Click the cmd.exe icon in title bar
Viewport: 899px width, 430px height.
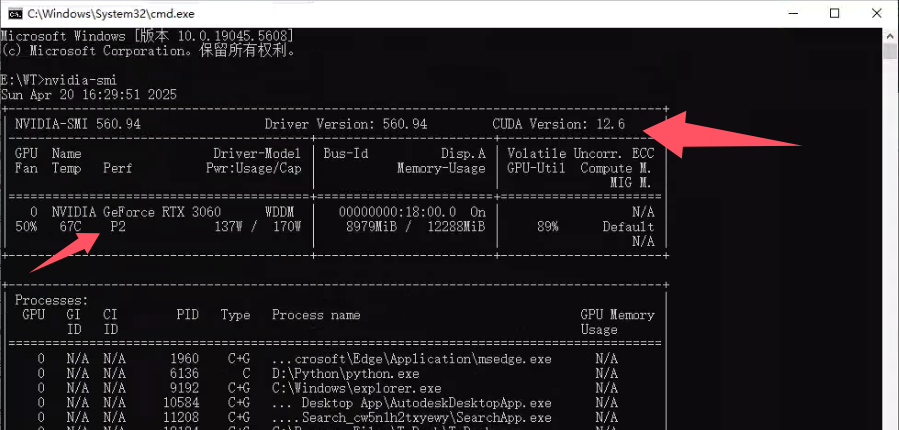click(x=15, y=13)
